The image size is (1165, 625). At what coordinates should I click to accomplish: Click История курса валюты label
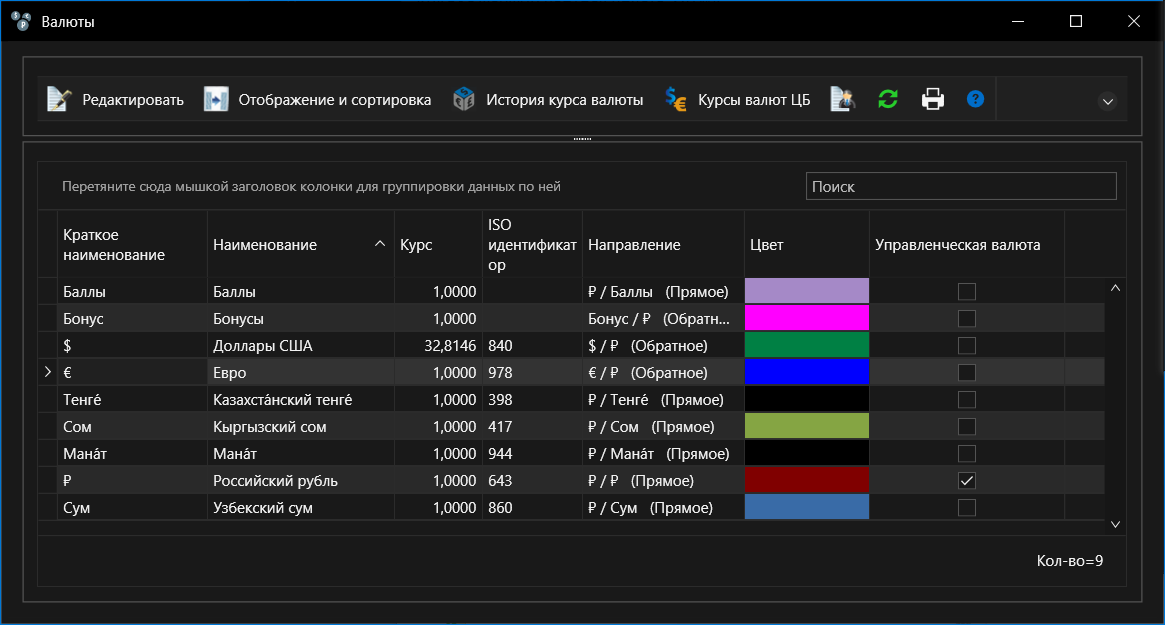(565, 100)
